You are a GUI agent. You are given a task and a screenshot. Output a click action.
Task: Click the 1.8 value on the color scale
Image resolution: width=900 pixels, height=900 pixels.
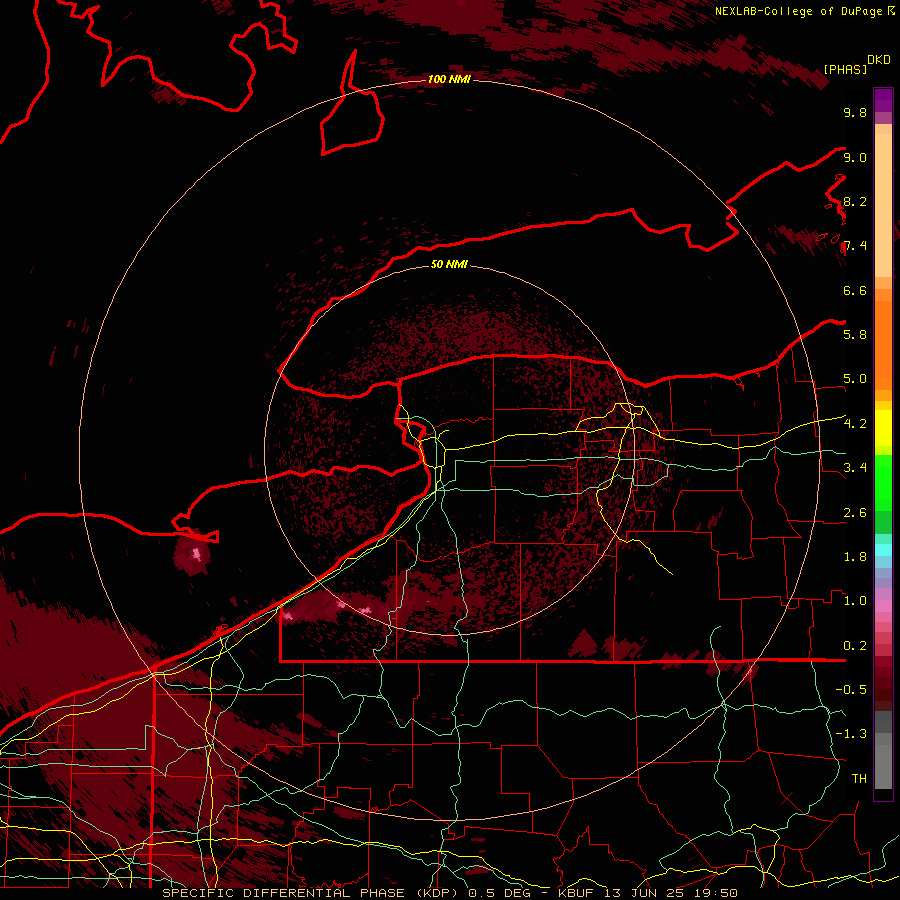pyautogui.click(x=855, y=557)
